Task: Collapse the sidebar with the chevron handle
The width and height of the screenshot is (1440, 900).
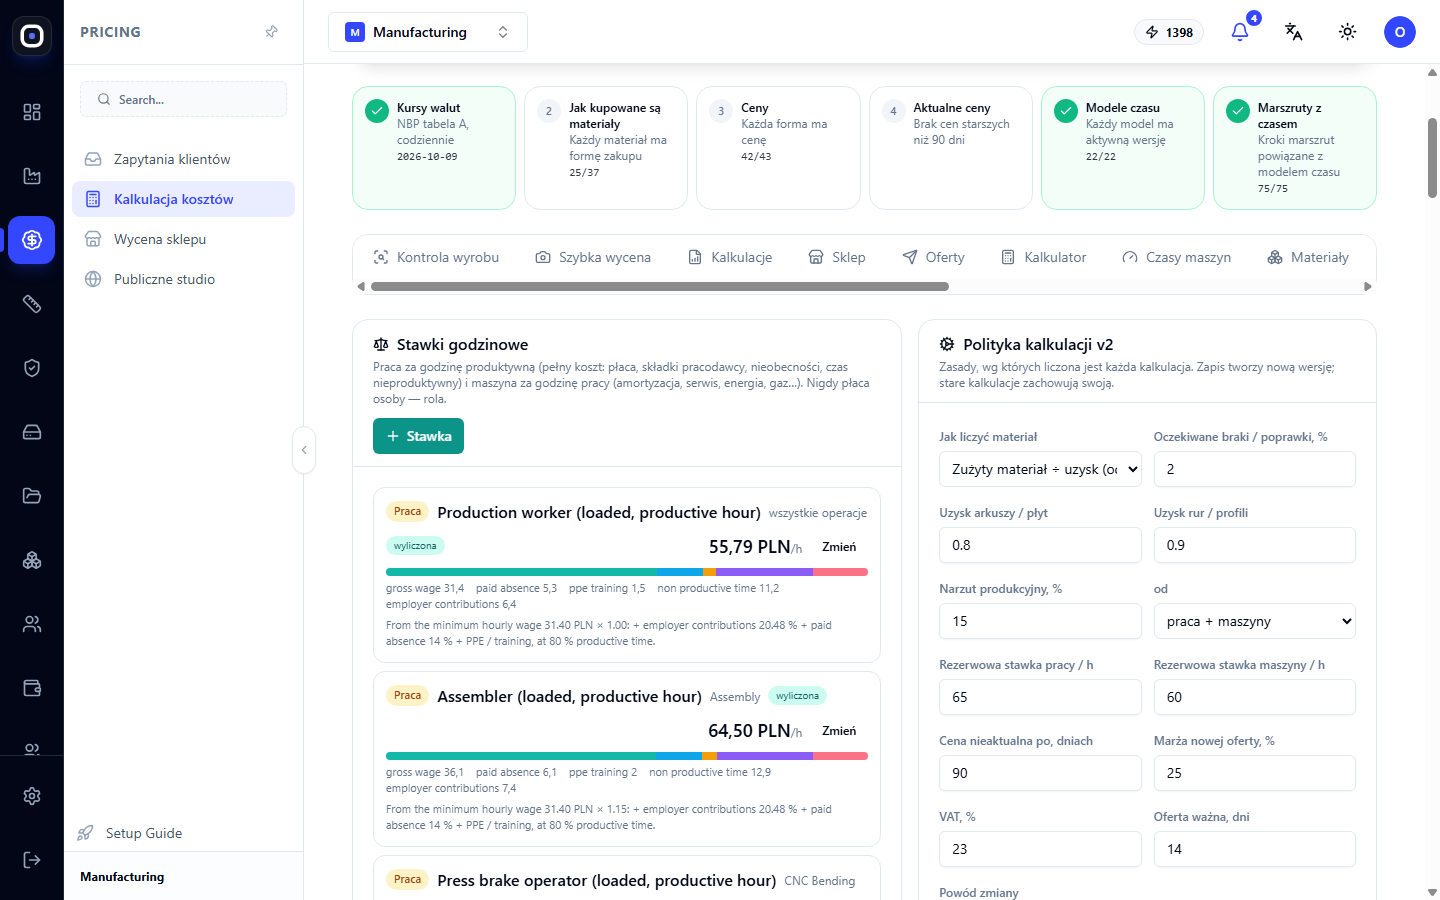Action: click(304, 450)
